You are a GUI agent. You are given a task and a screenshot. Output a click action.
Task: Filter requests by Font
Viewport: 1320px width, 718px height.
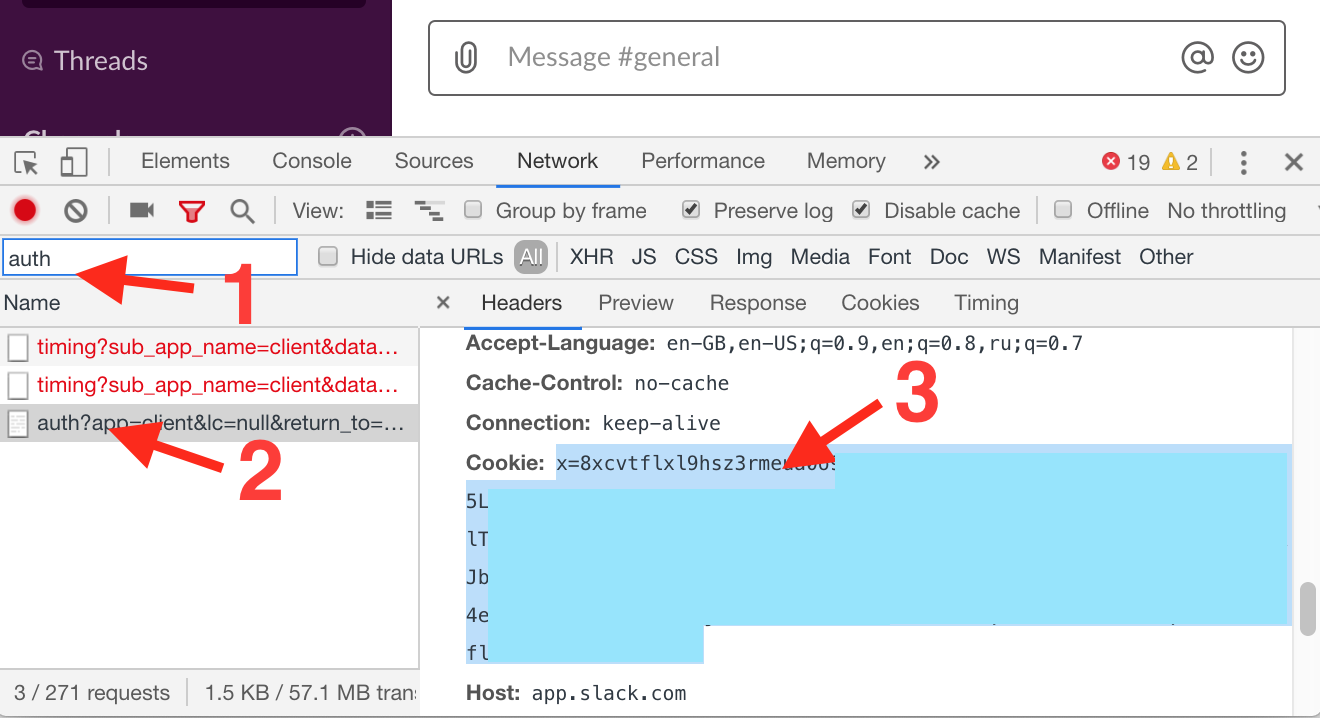pyautogui.click(x=890, y=257)
